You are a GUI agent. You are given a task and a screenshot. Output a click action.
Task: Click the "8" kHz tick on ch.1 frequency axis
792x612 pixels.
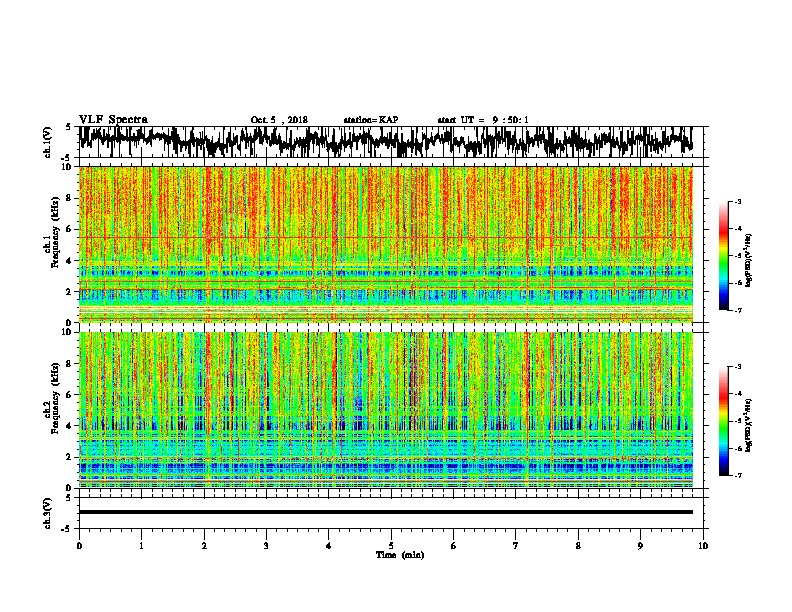[69, 198]
